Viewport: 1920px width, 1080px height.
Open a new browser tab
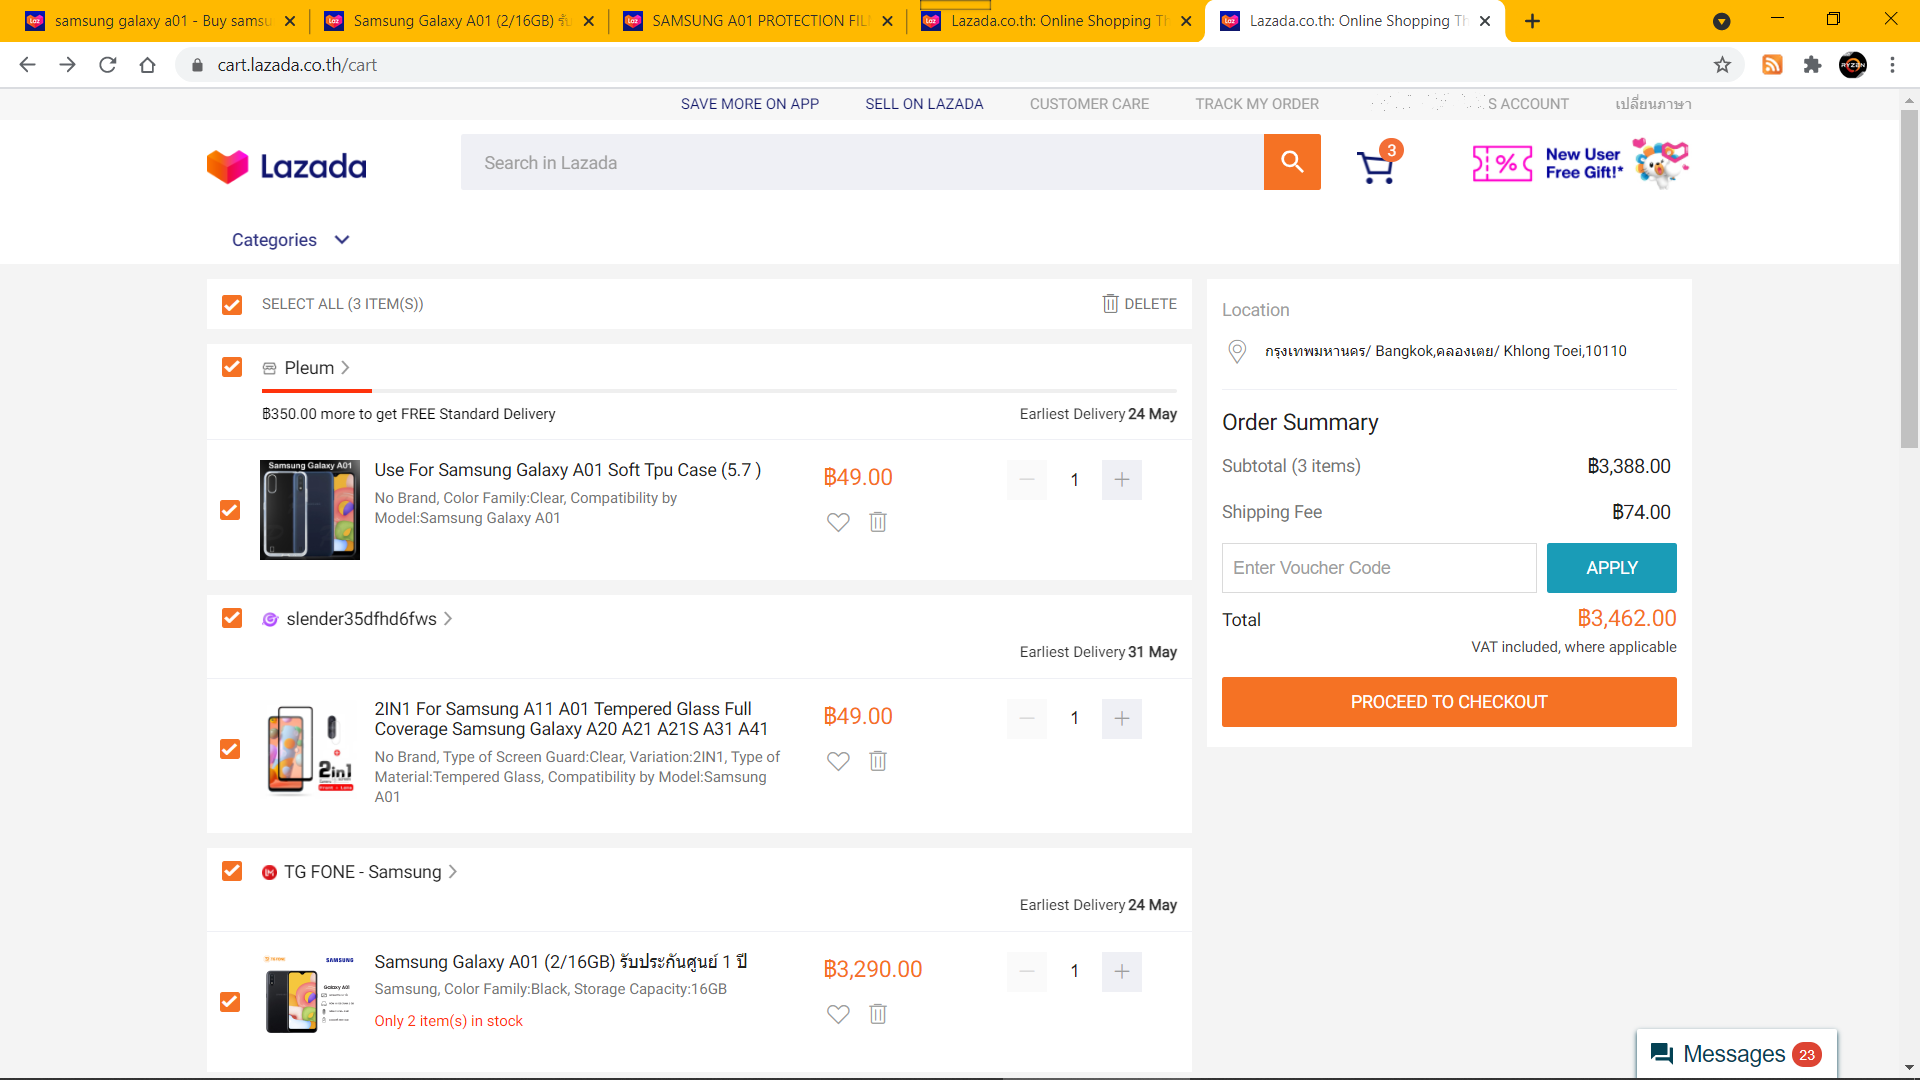point(1532,21)
